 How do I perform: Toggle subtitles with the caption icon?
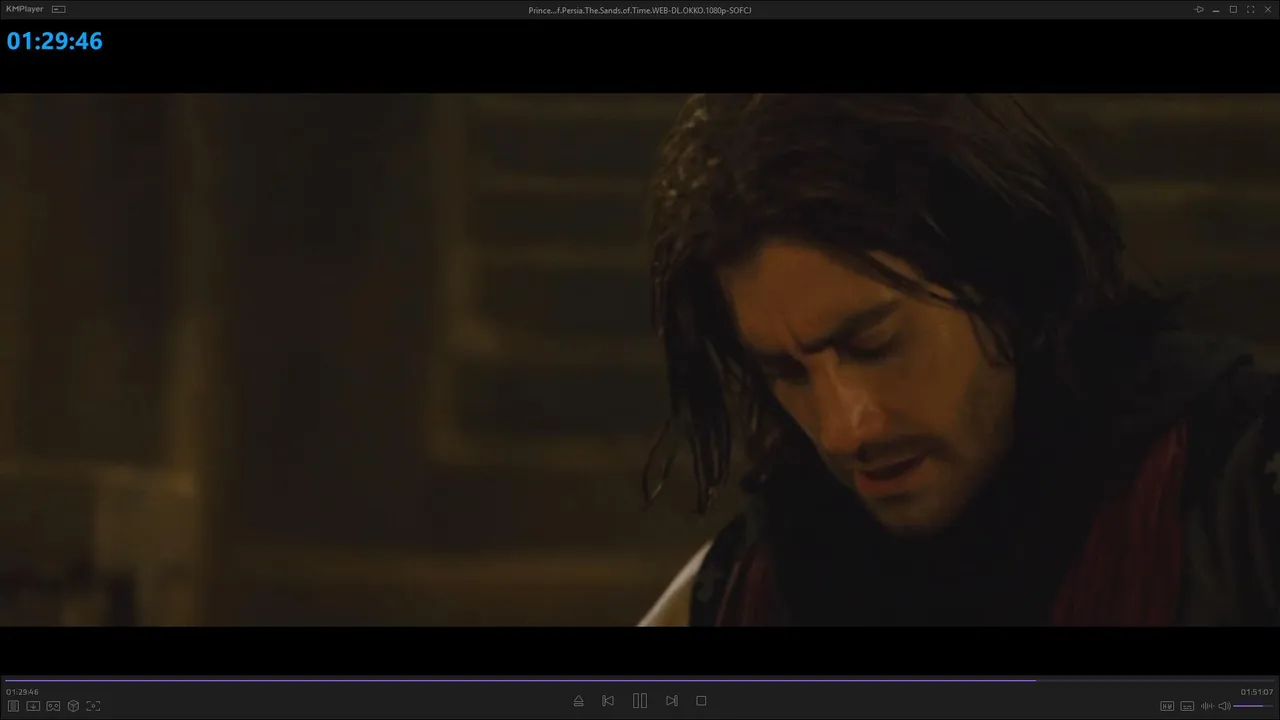tap(1187, 706)
